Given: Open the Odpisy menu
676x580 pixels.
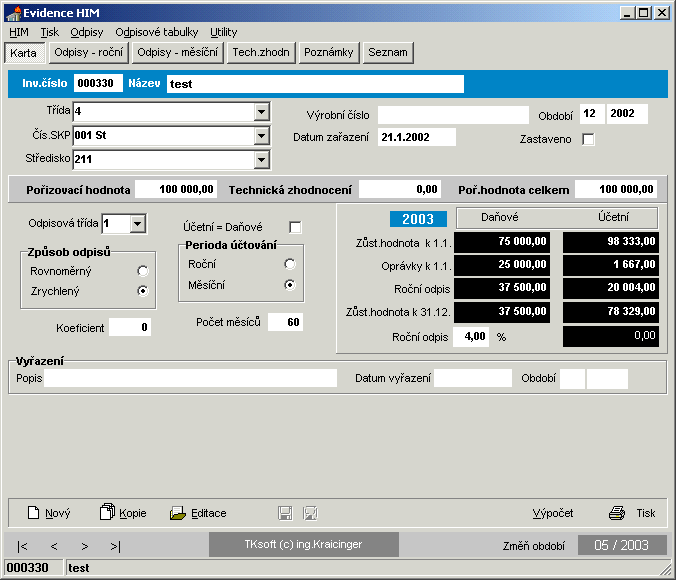Looking at the screenshot, I should [x=87, y=32].
